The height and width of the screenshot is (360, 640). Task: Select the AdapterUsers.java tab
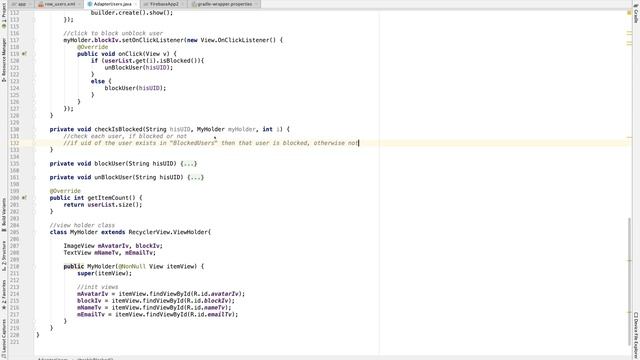[x=112, y=4]
